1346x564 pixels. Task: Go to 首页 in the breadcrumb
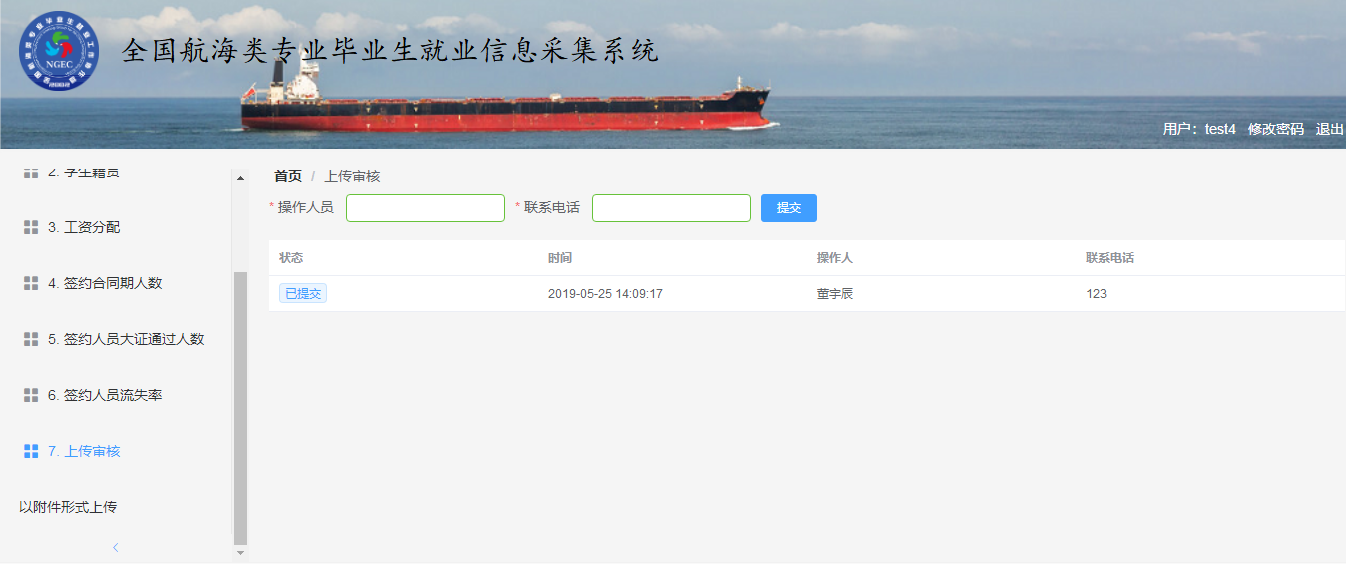(x=288, y=176)
